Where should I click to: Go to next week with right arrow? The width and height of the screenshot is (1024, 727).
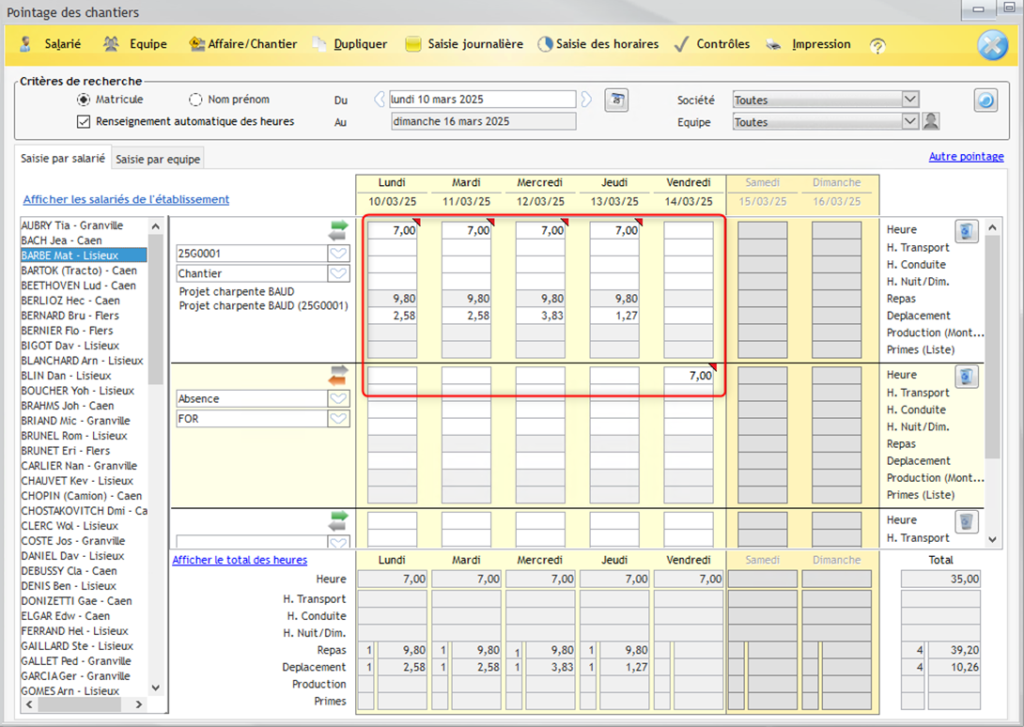(586, 99)
